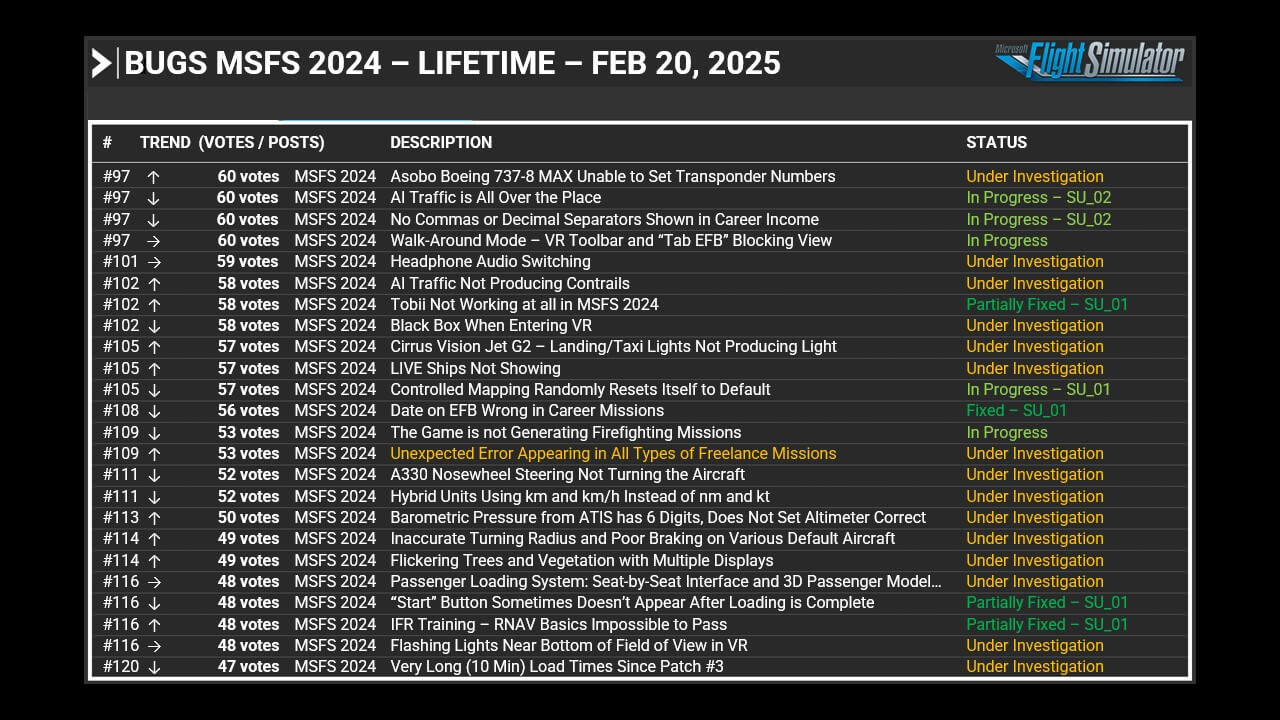Screen dimensions: 1280x720
Task: Click the trend arrow for Headphone Audio Switching
Action: [x=153, y=262]
